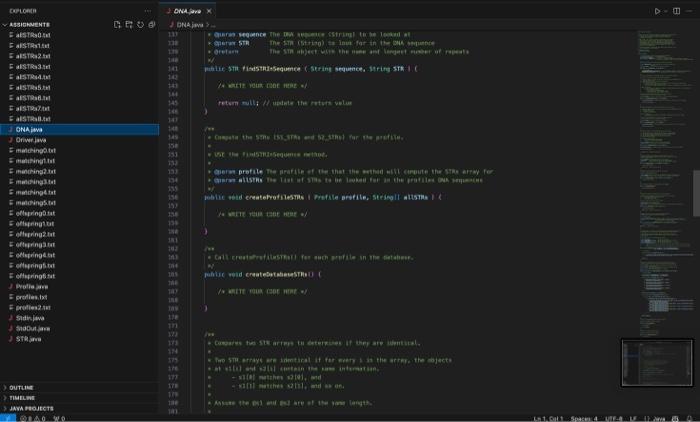
Task: Open allSTRs7.txt file
Action: pyautogui.click(x=33, y=109)
